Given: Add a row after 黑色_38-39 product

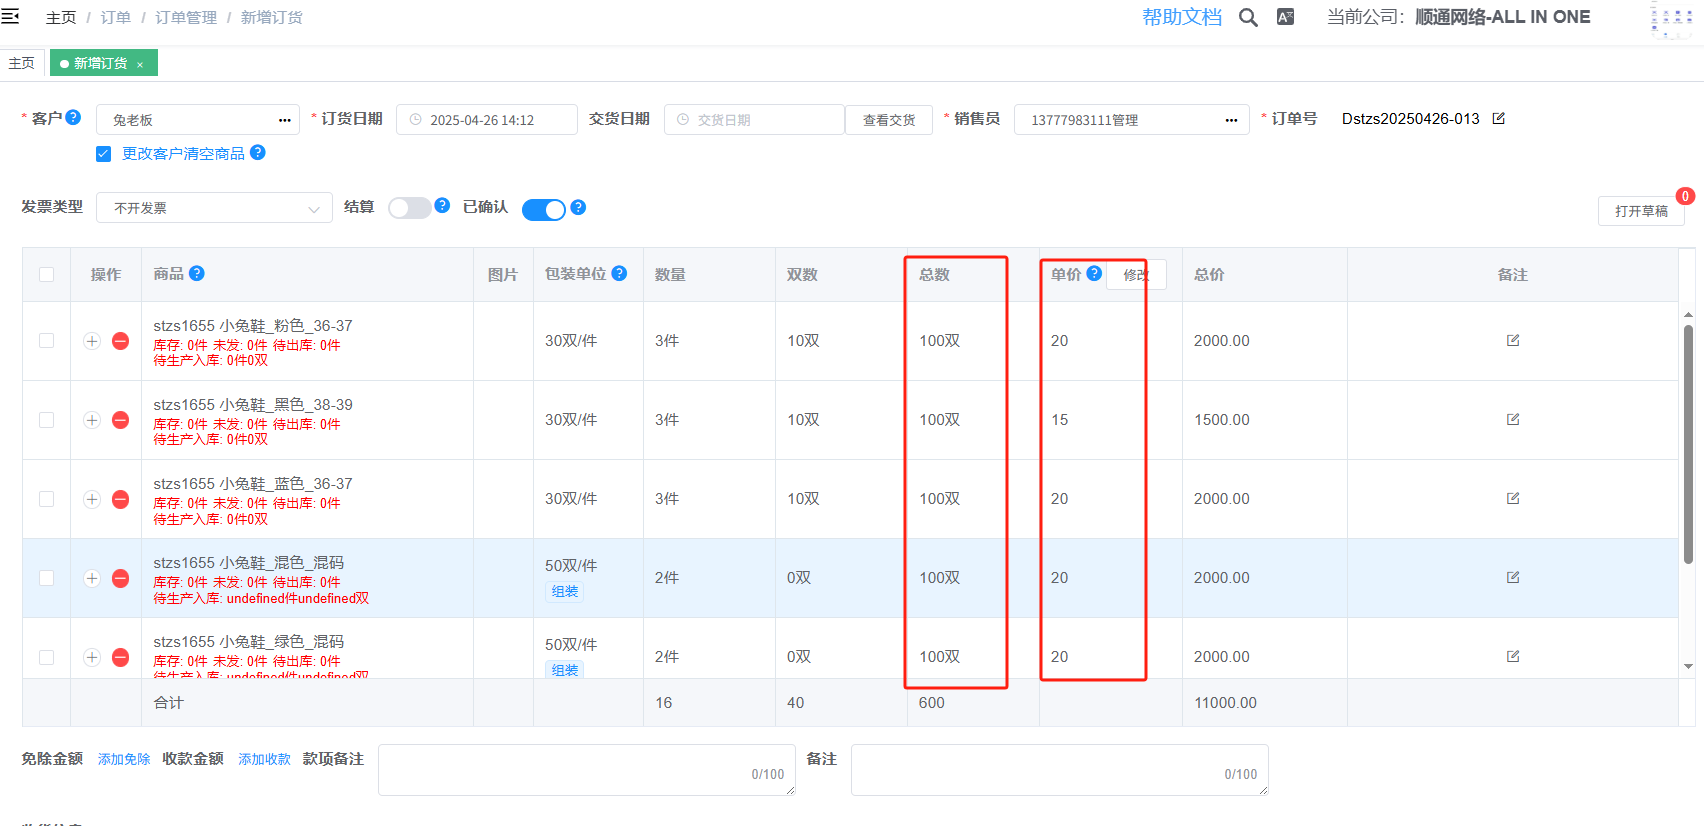Looking at the screenshot, I should (x=92, y=420).
